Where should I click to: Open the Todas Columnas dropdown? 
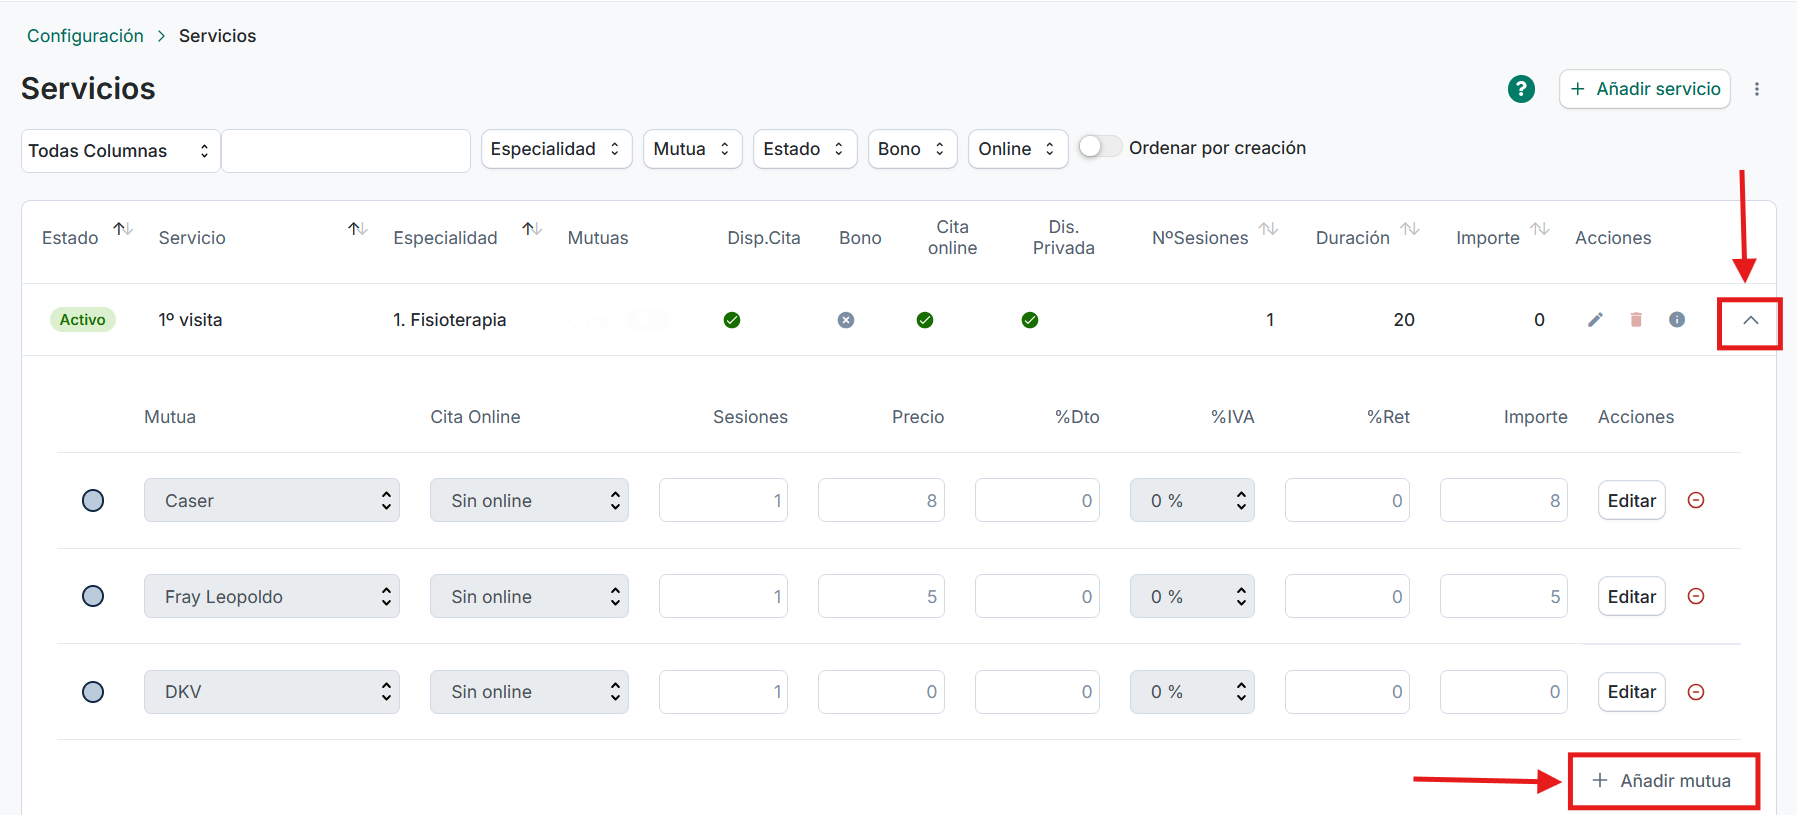click(120, 151)
